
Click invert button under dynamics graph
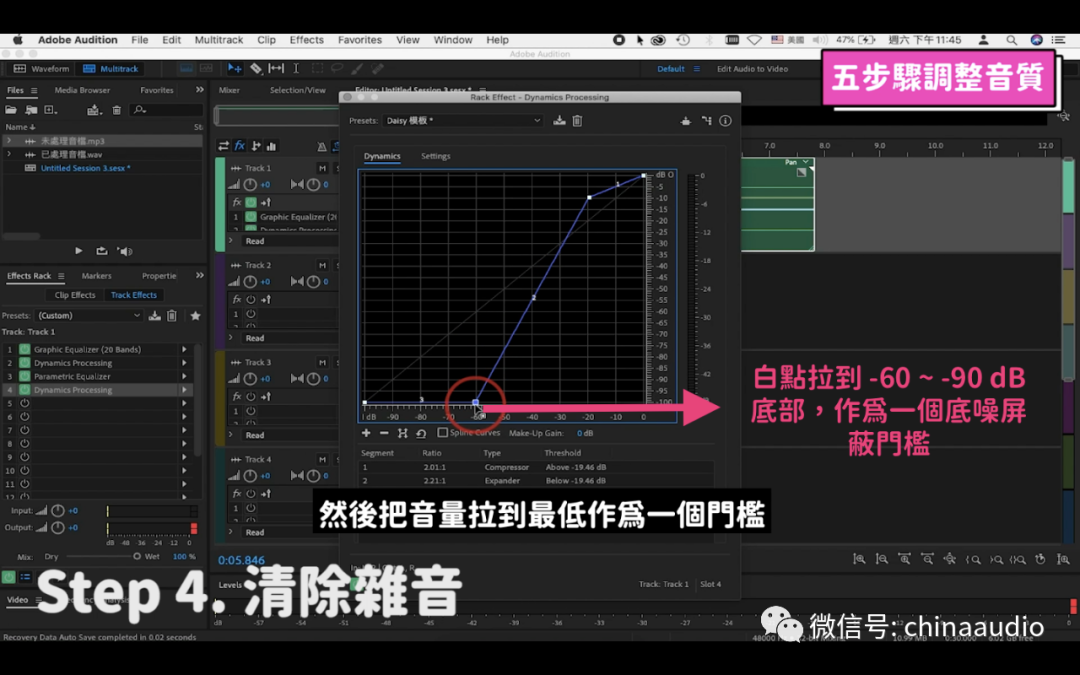pyautogui.click(x=403, y=433)
